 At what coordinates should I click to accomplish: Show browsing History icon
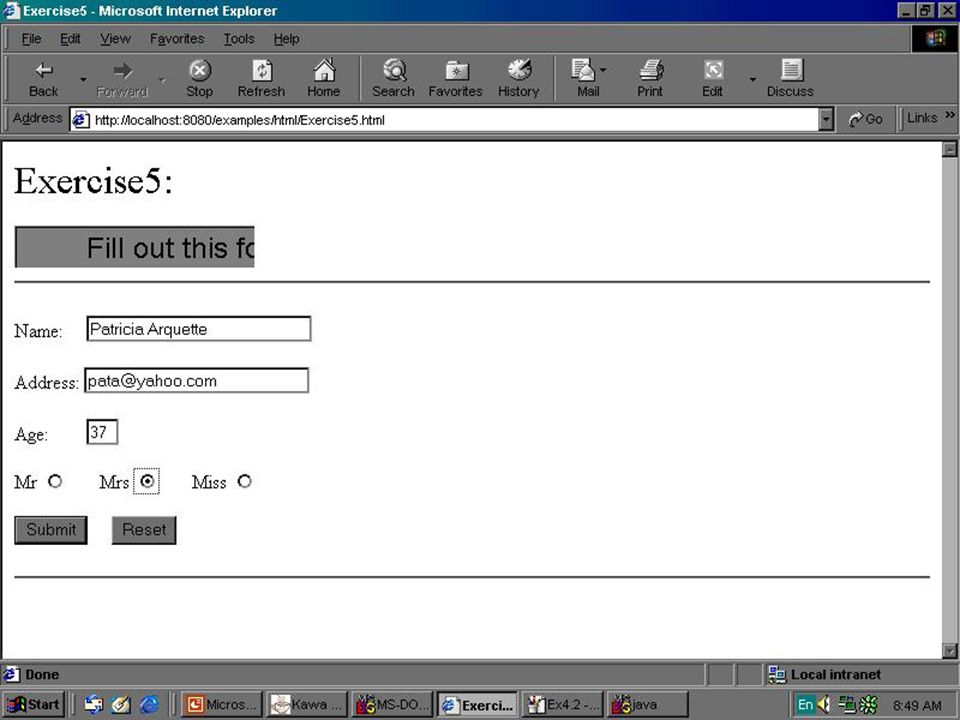[519, 79]
